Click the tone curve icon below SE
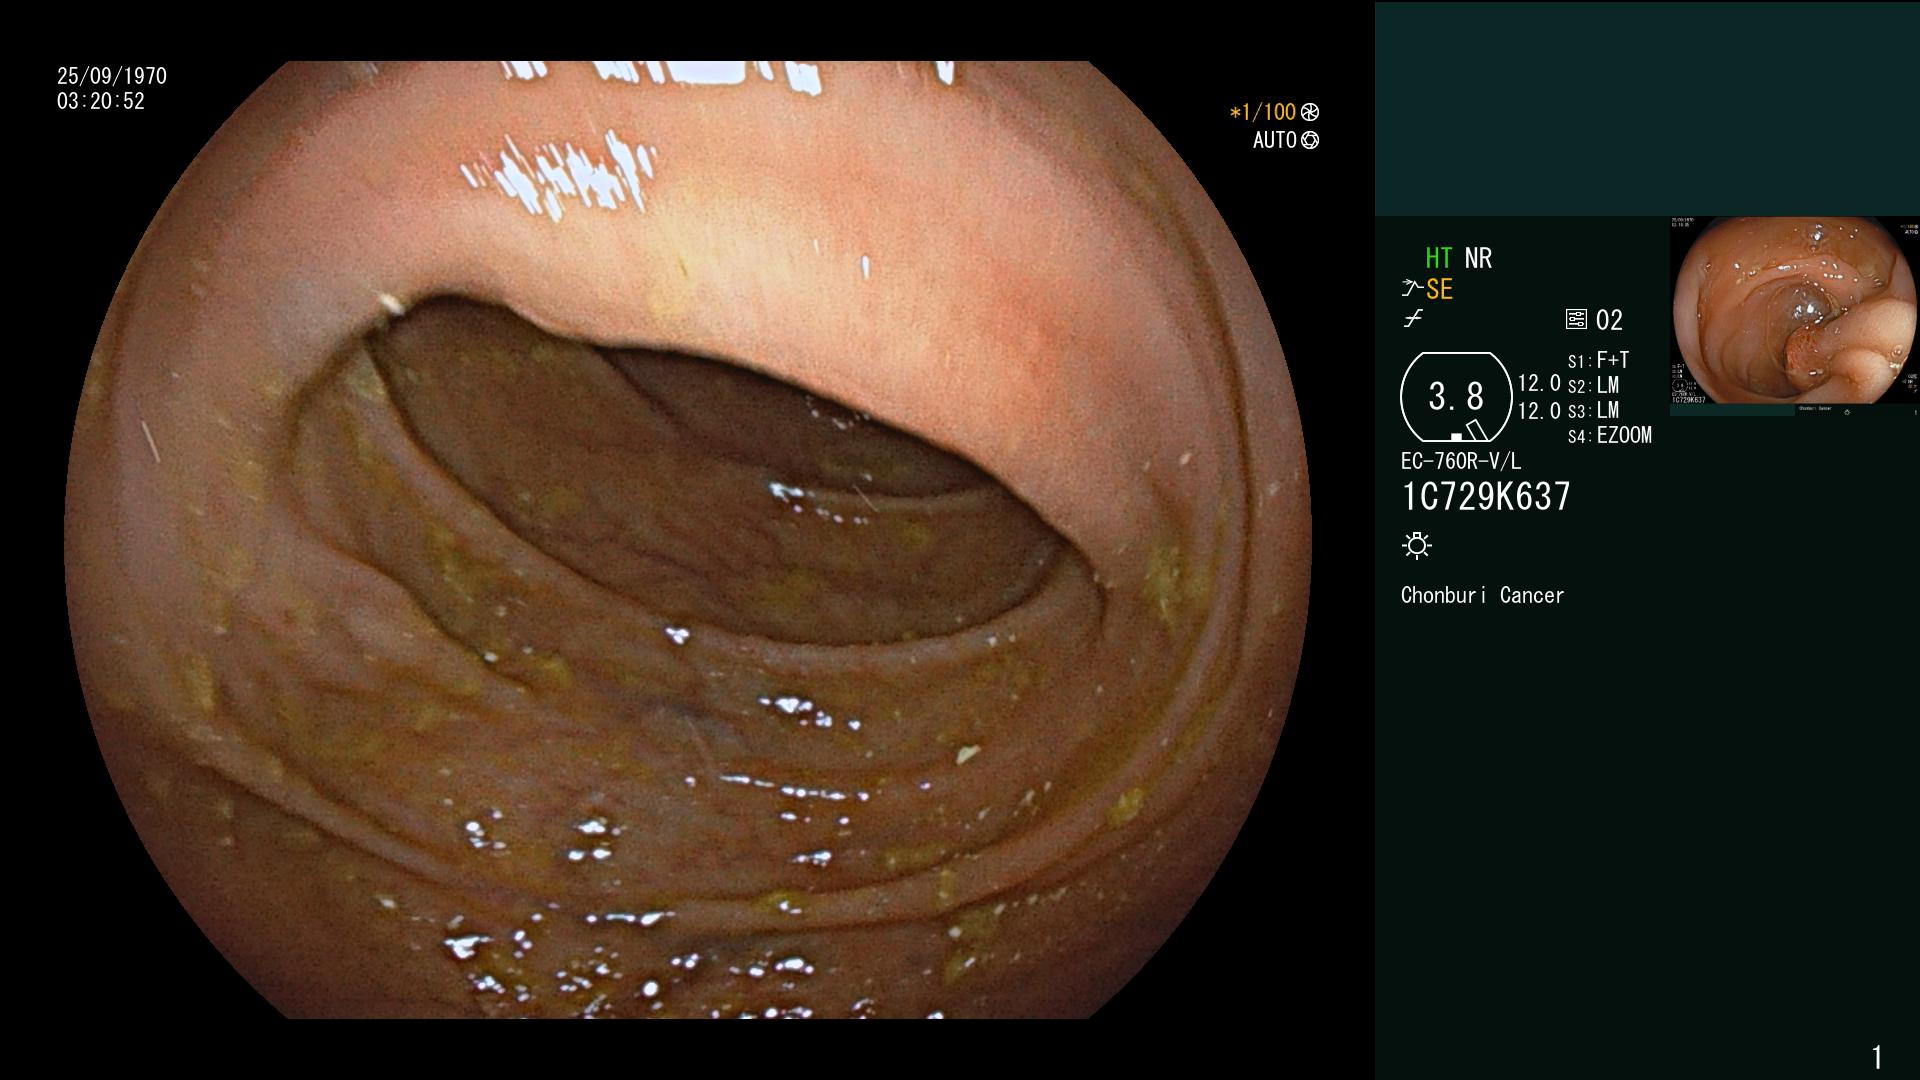Viewport: 1920px width, 1080px height. [1413, 319]
